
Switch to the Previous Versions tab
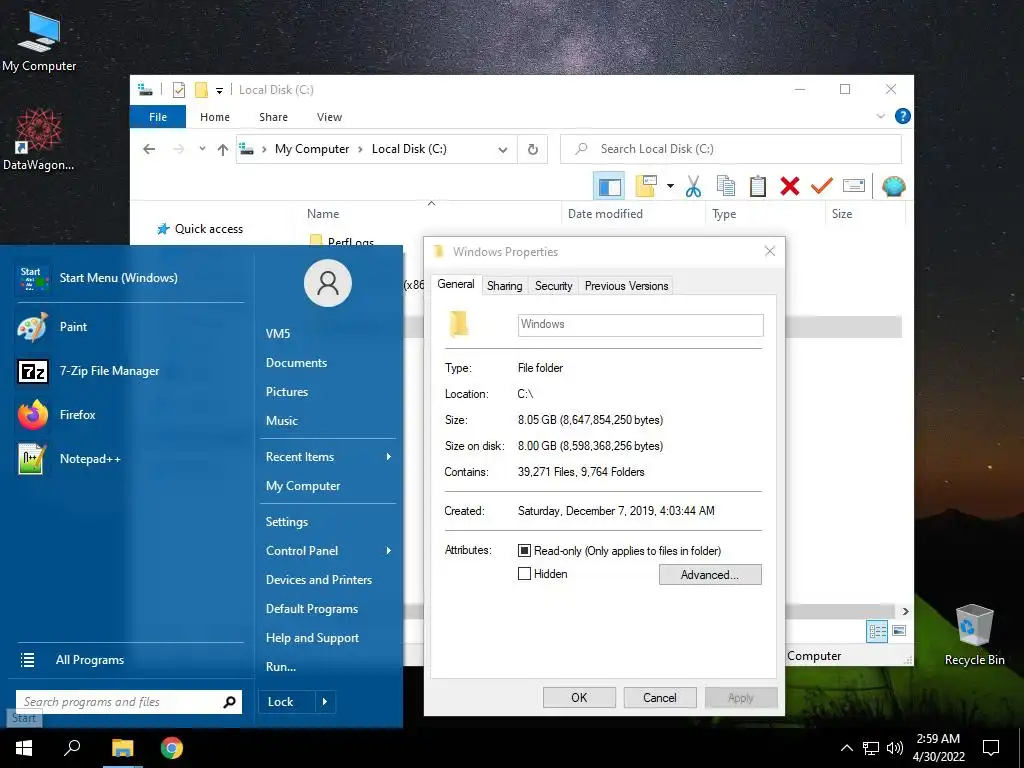coord(626,286)
